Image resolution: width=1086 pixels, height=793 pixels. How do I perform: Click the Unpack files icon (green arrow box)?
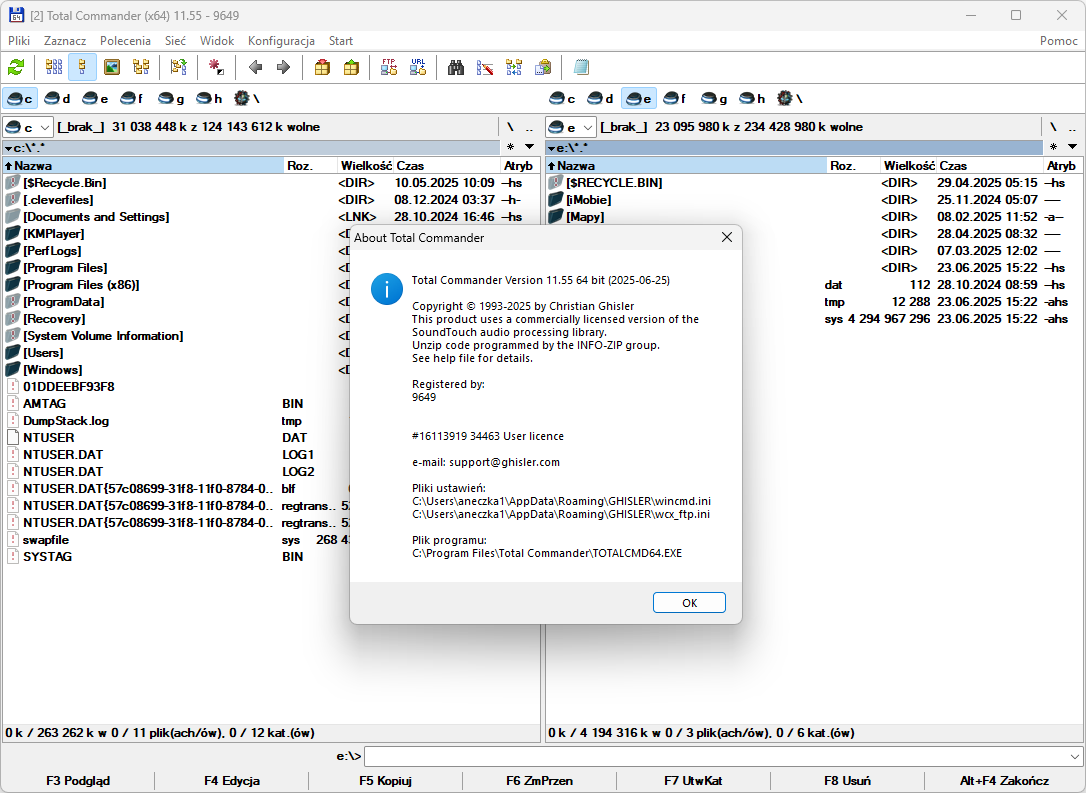pyautogui.click(x=351, y=67)
